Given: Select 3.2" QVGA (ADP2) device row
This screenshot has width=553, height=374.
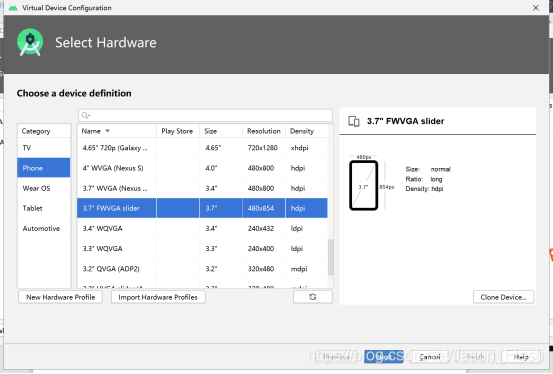Looking at the screenshot, I should 202,269.
